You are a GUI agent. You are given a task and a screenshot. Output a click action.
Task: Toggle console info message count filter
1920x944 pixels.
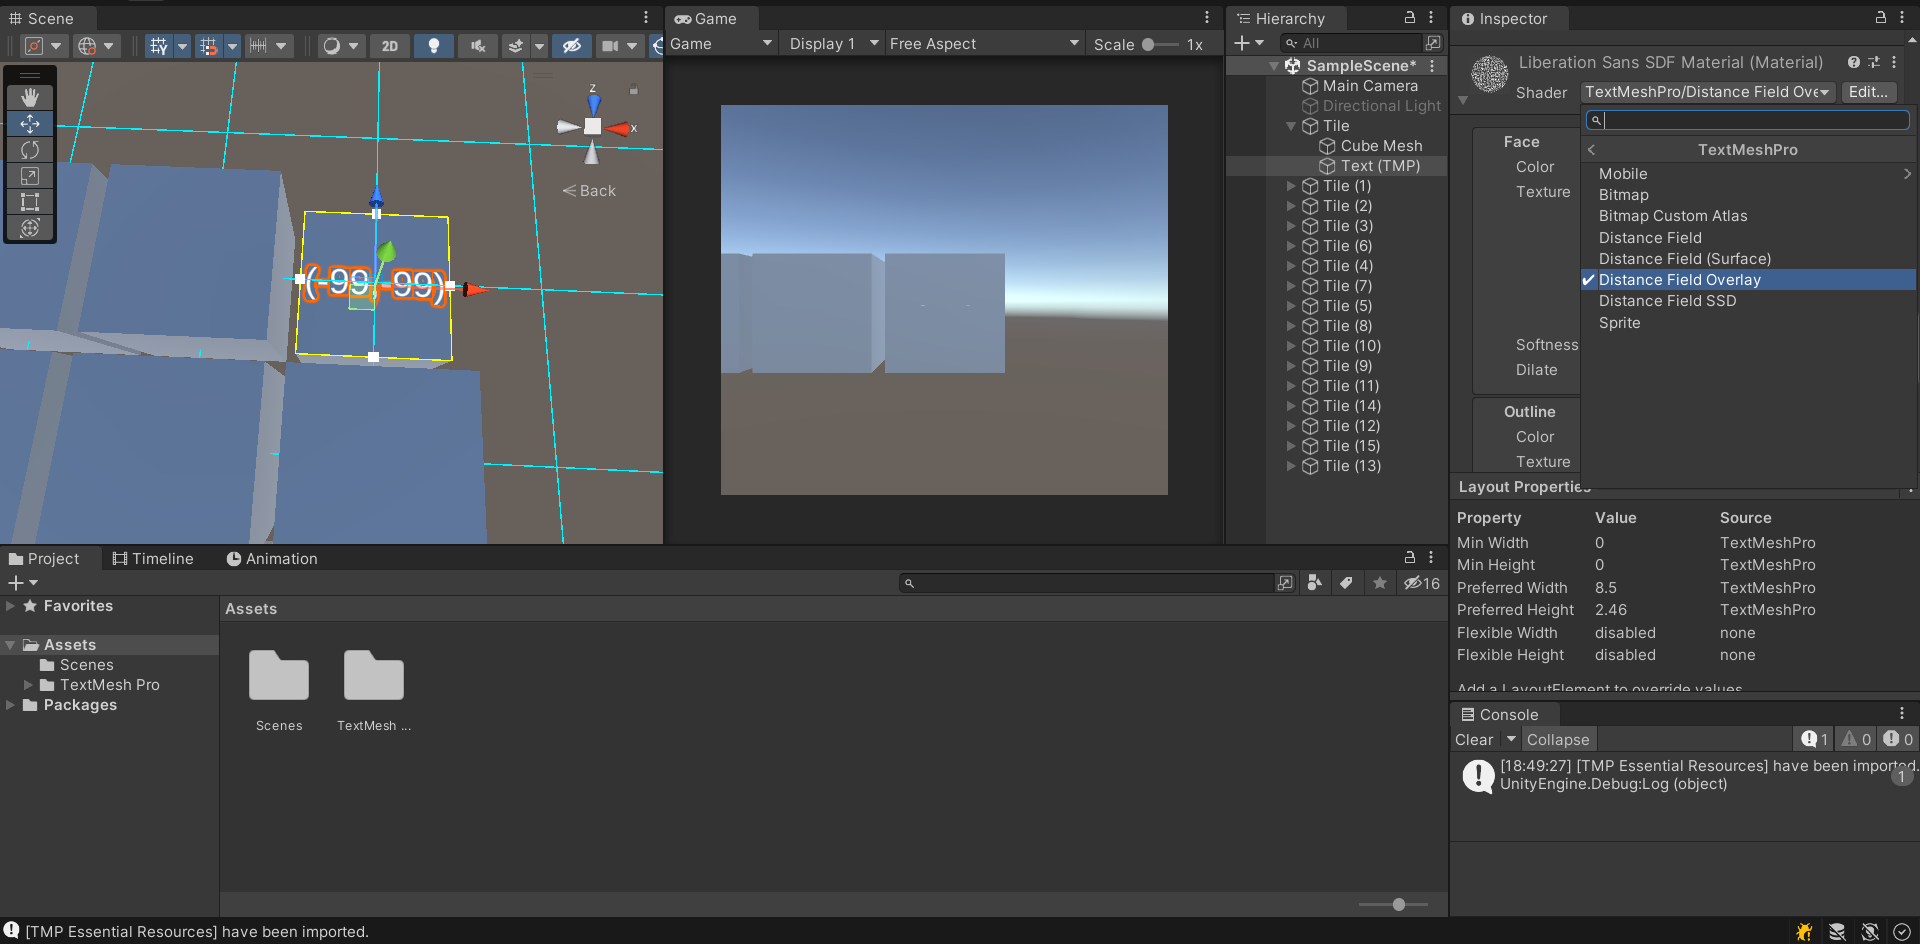point(1814,739)
